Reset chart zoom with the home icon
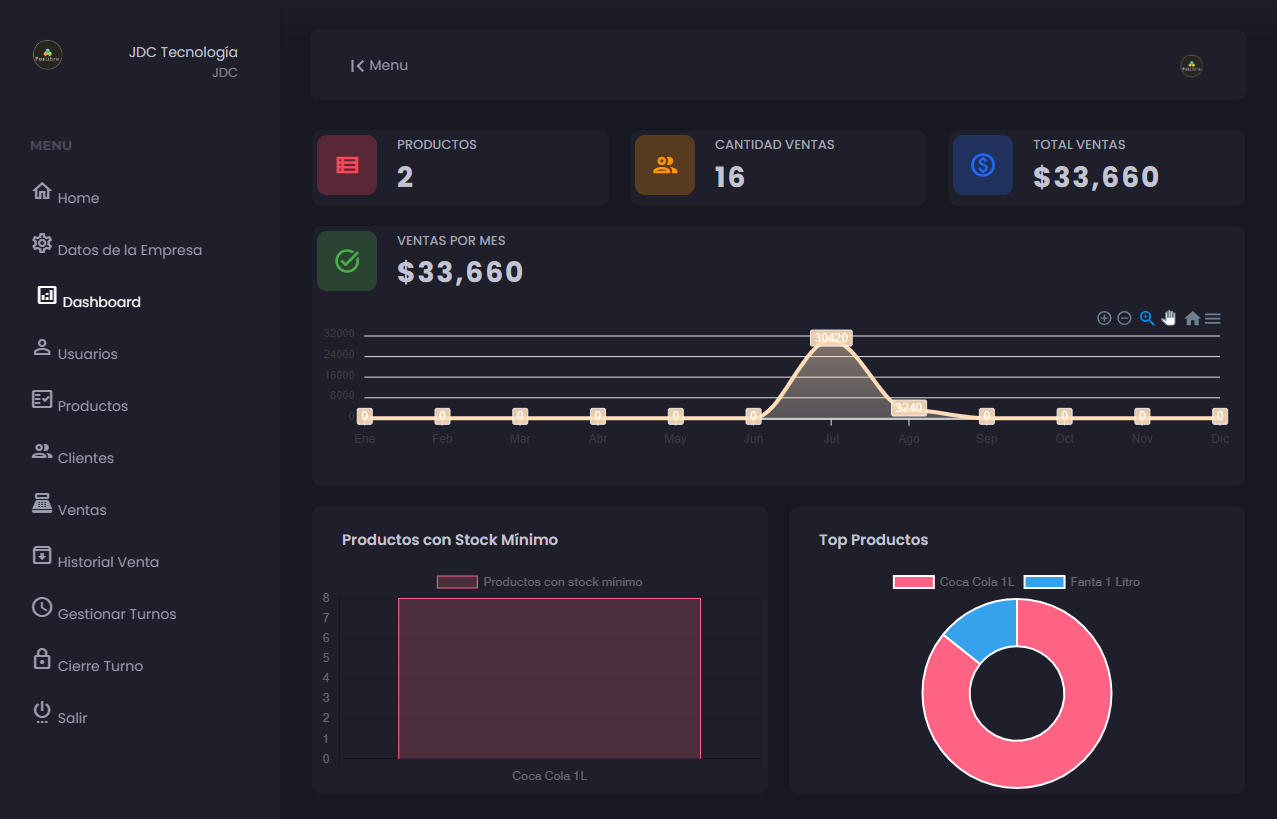 click(x=1192, y=318)
